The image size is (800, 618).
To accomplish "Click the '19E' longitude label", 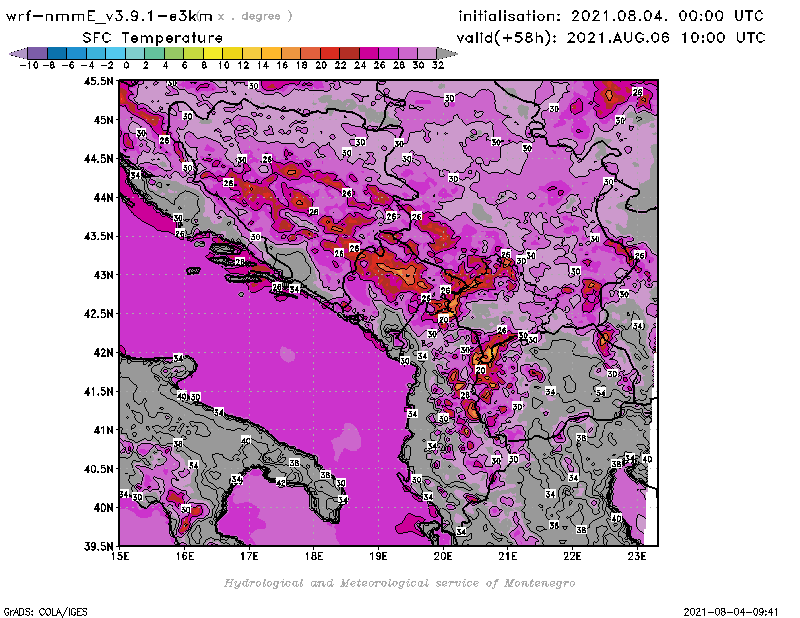I will 379,556.
